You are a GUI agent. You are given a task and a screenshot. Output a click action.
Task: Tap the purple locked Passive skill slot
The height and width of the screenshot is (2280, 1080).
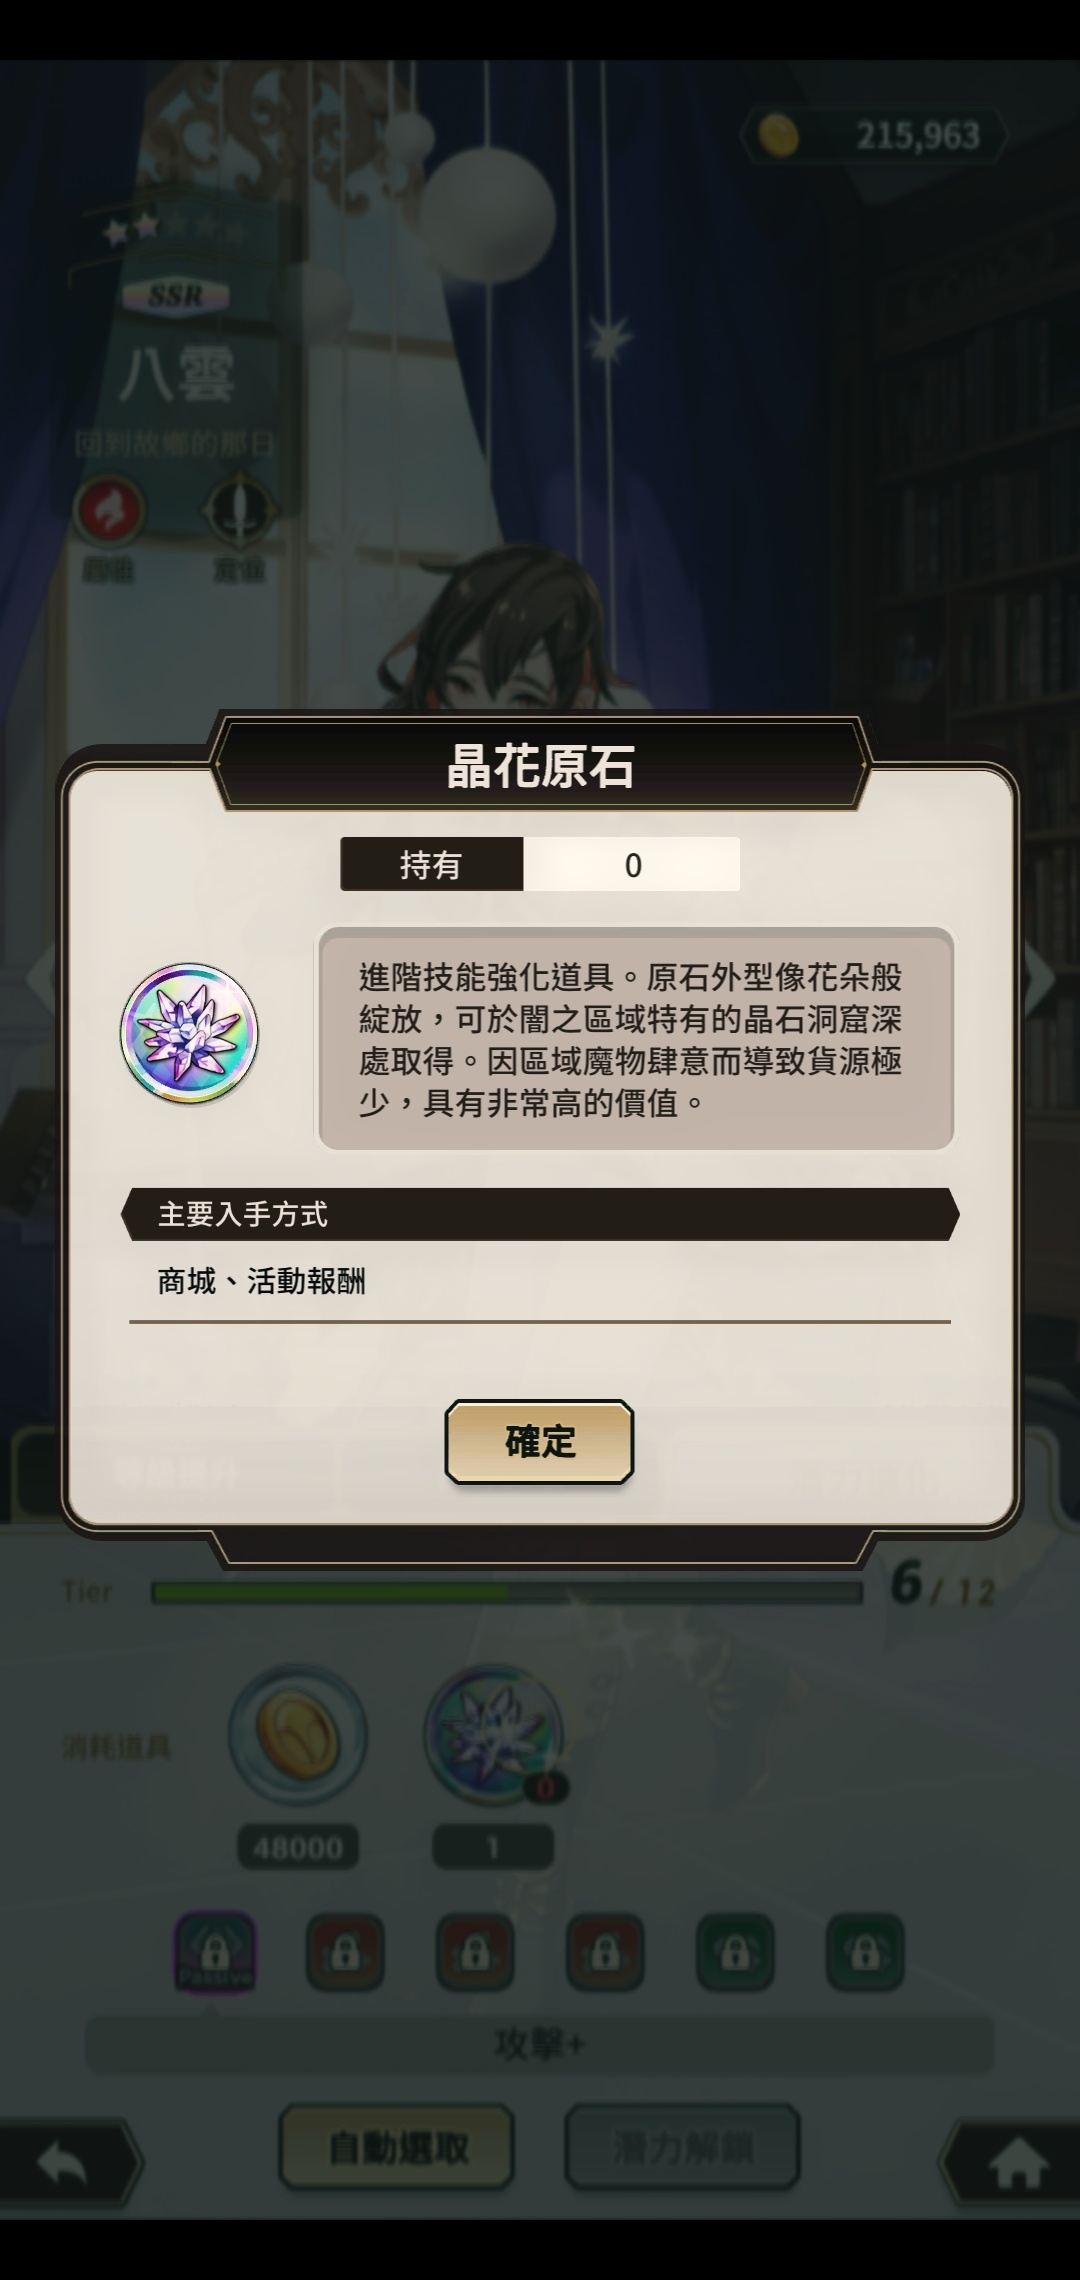[x=215, y=1951]
